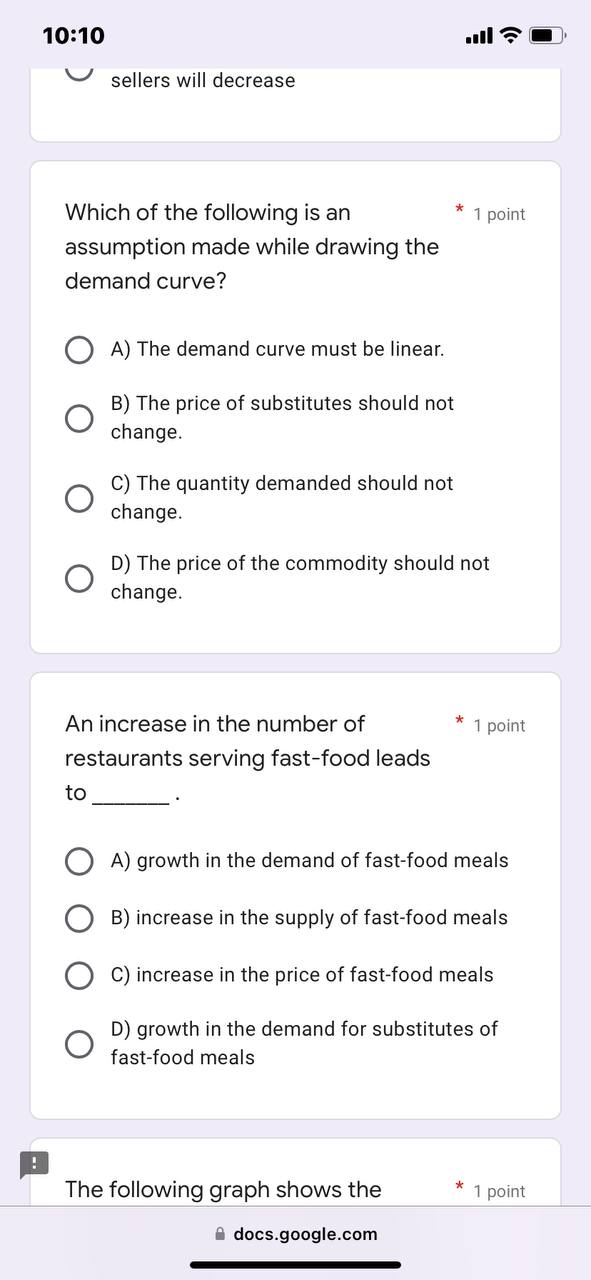Select option C) increase in the price of fast-food meals

click(79, 975)
